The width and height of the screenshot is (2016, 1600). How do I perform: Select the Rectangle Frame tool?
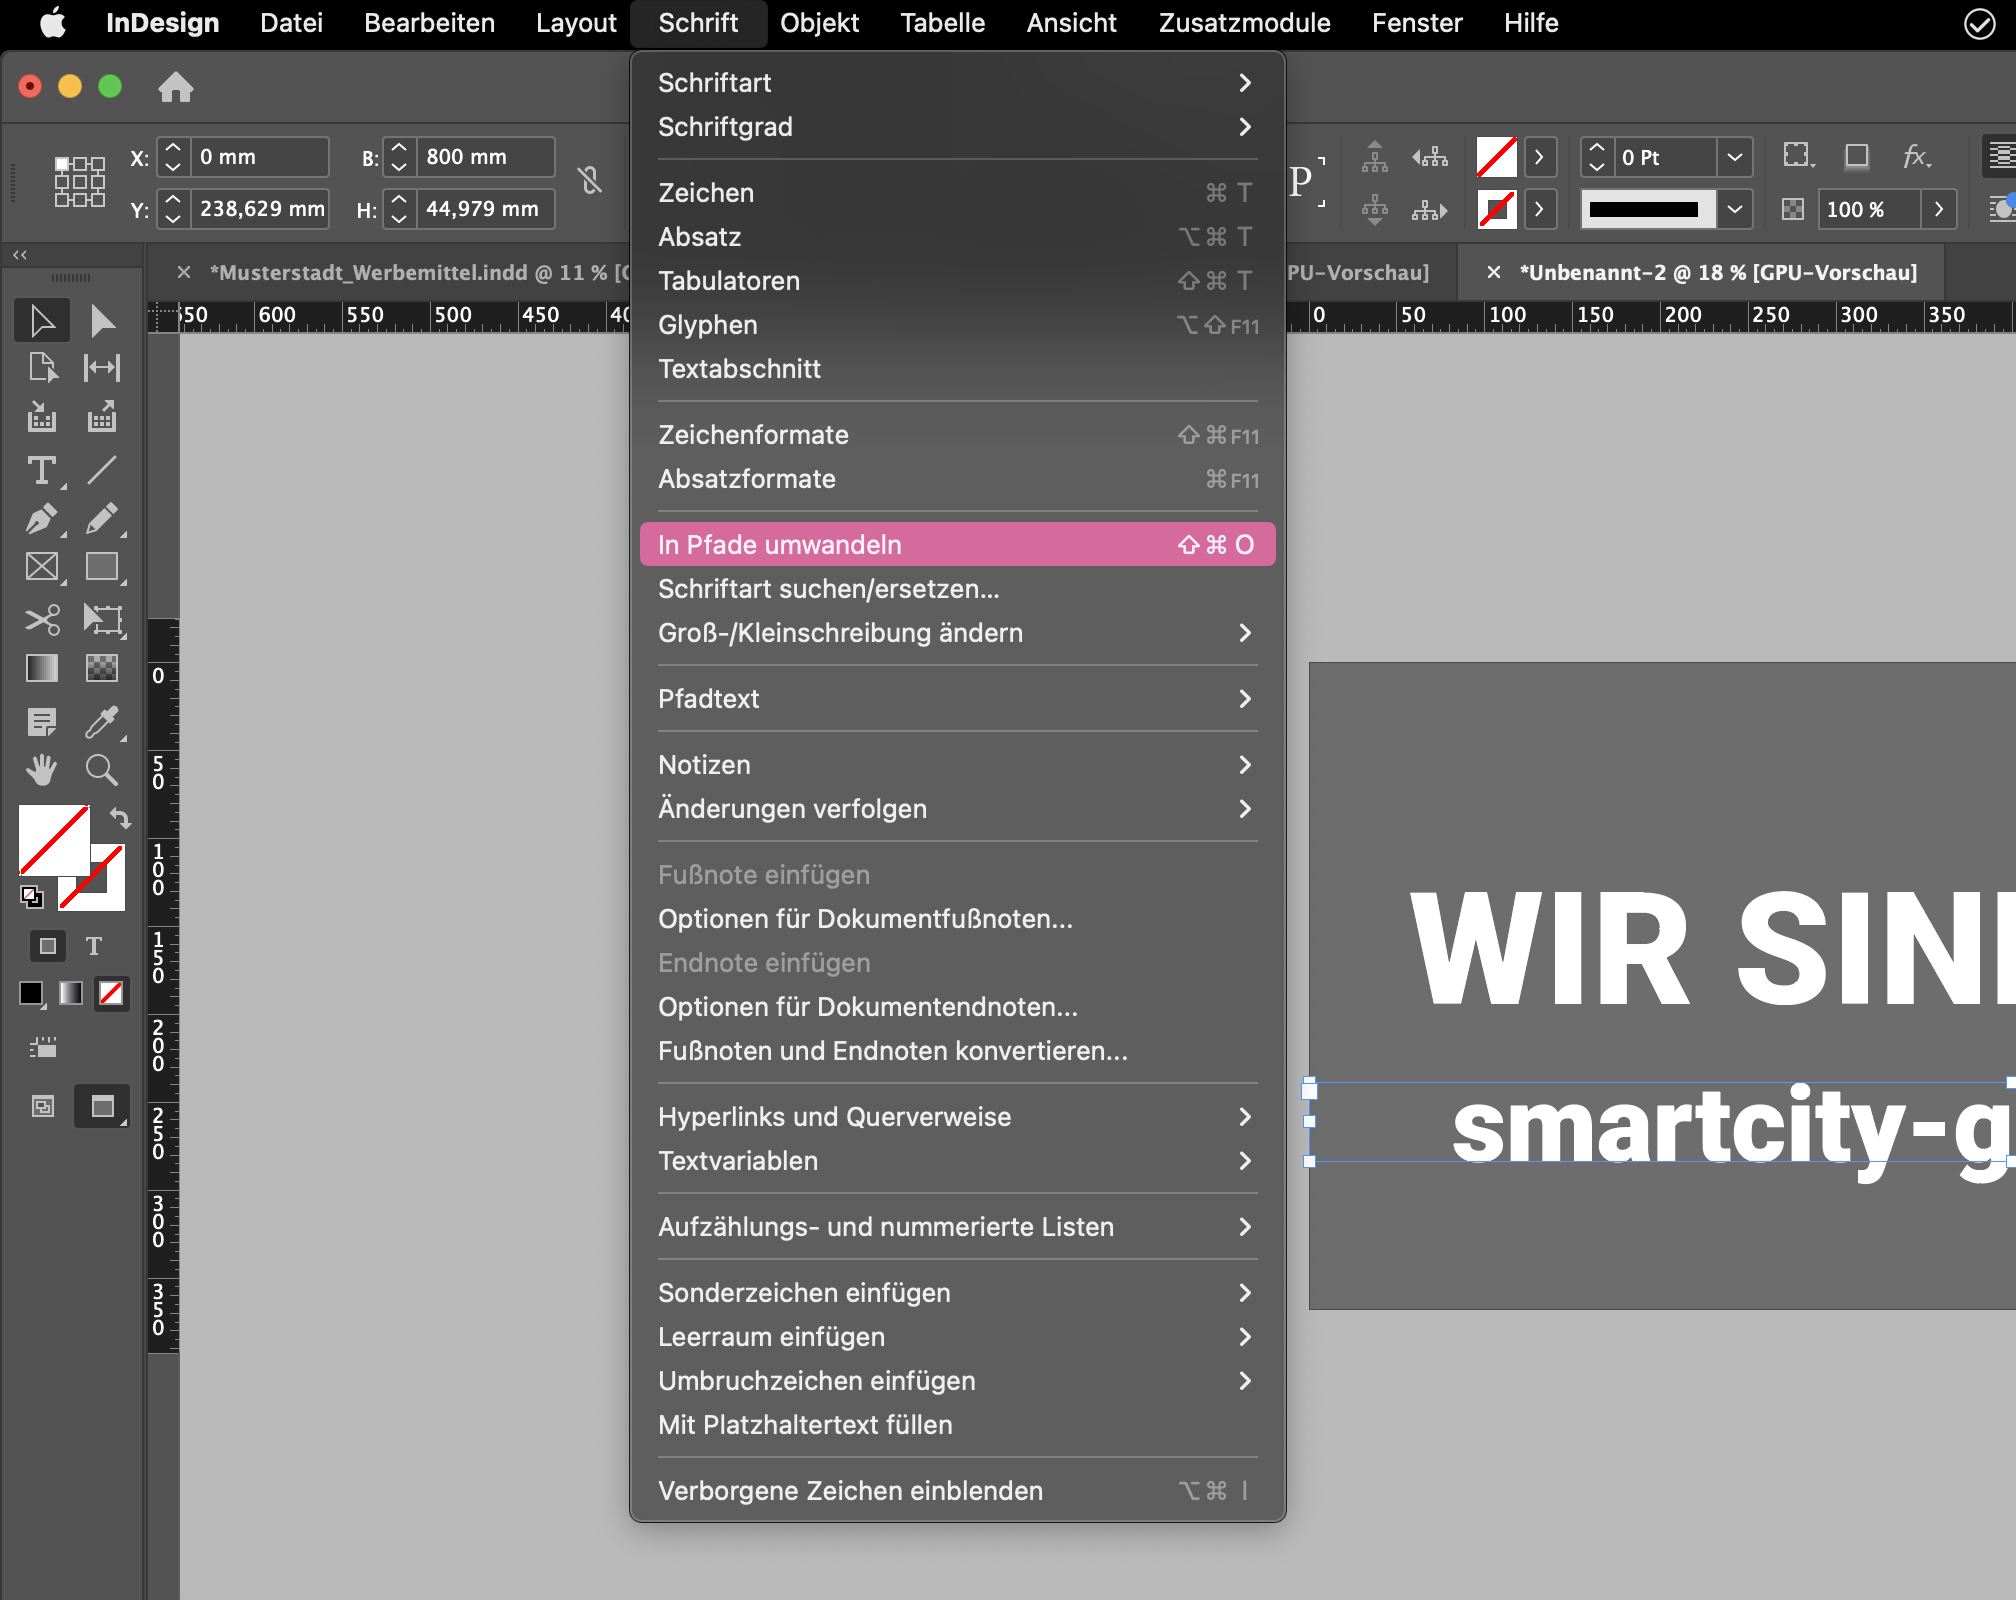click(42, 567)
